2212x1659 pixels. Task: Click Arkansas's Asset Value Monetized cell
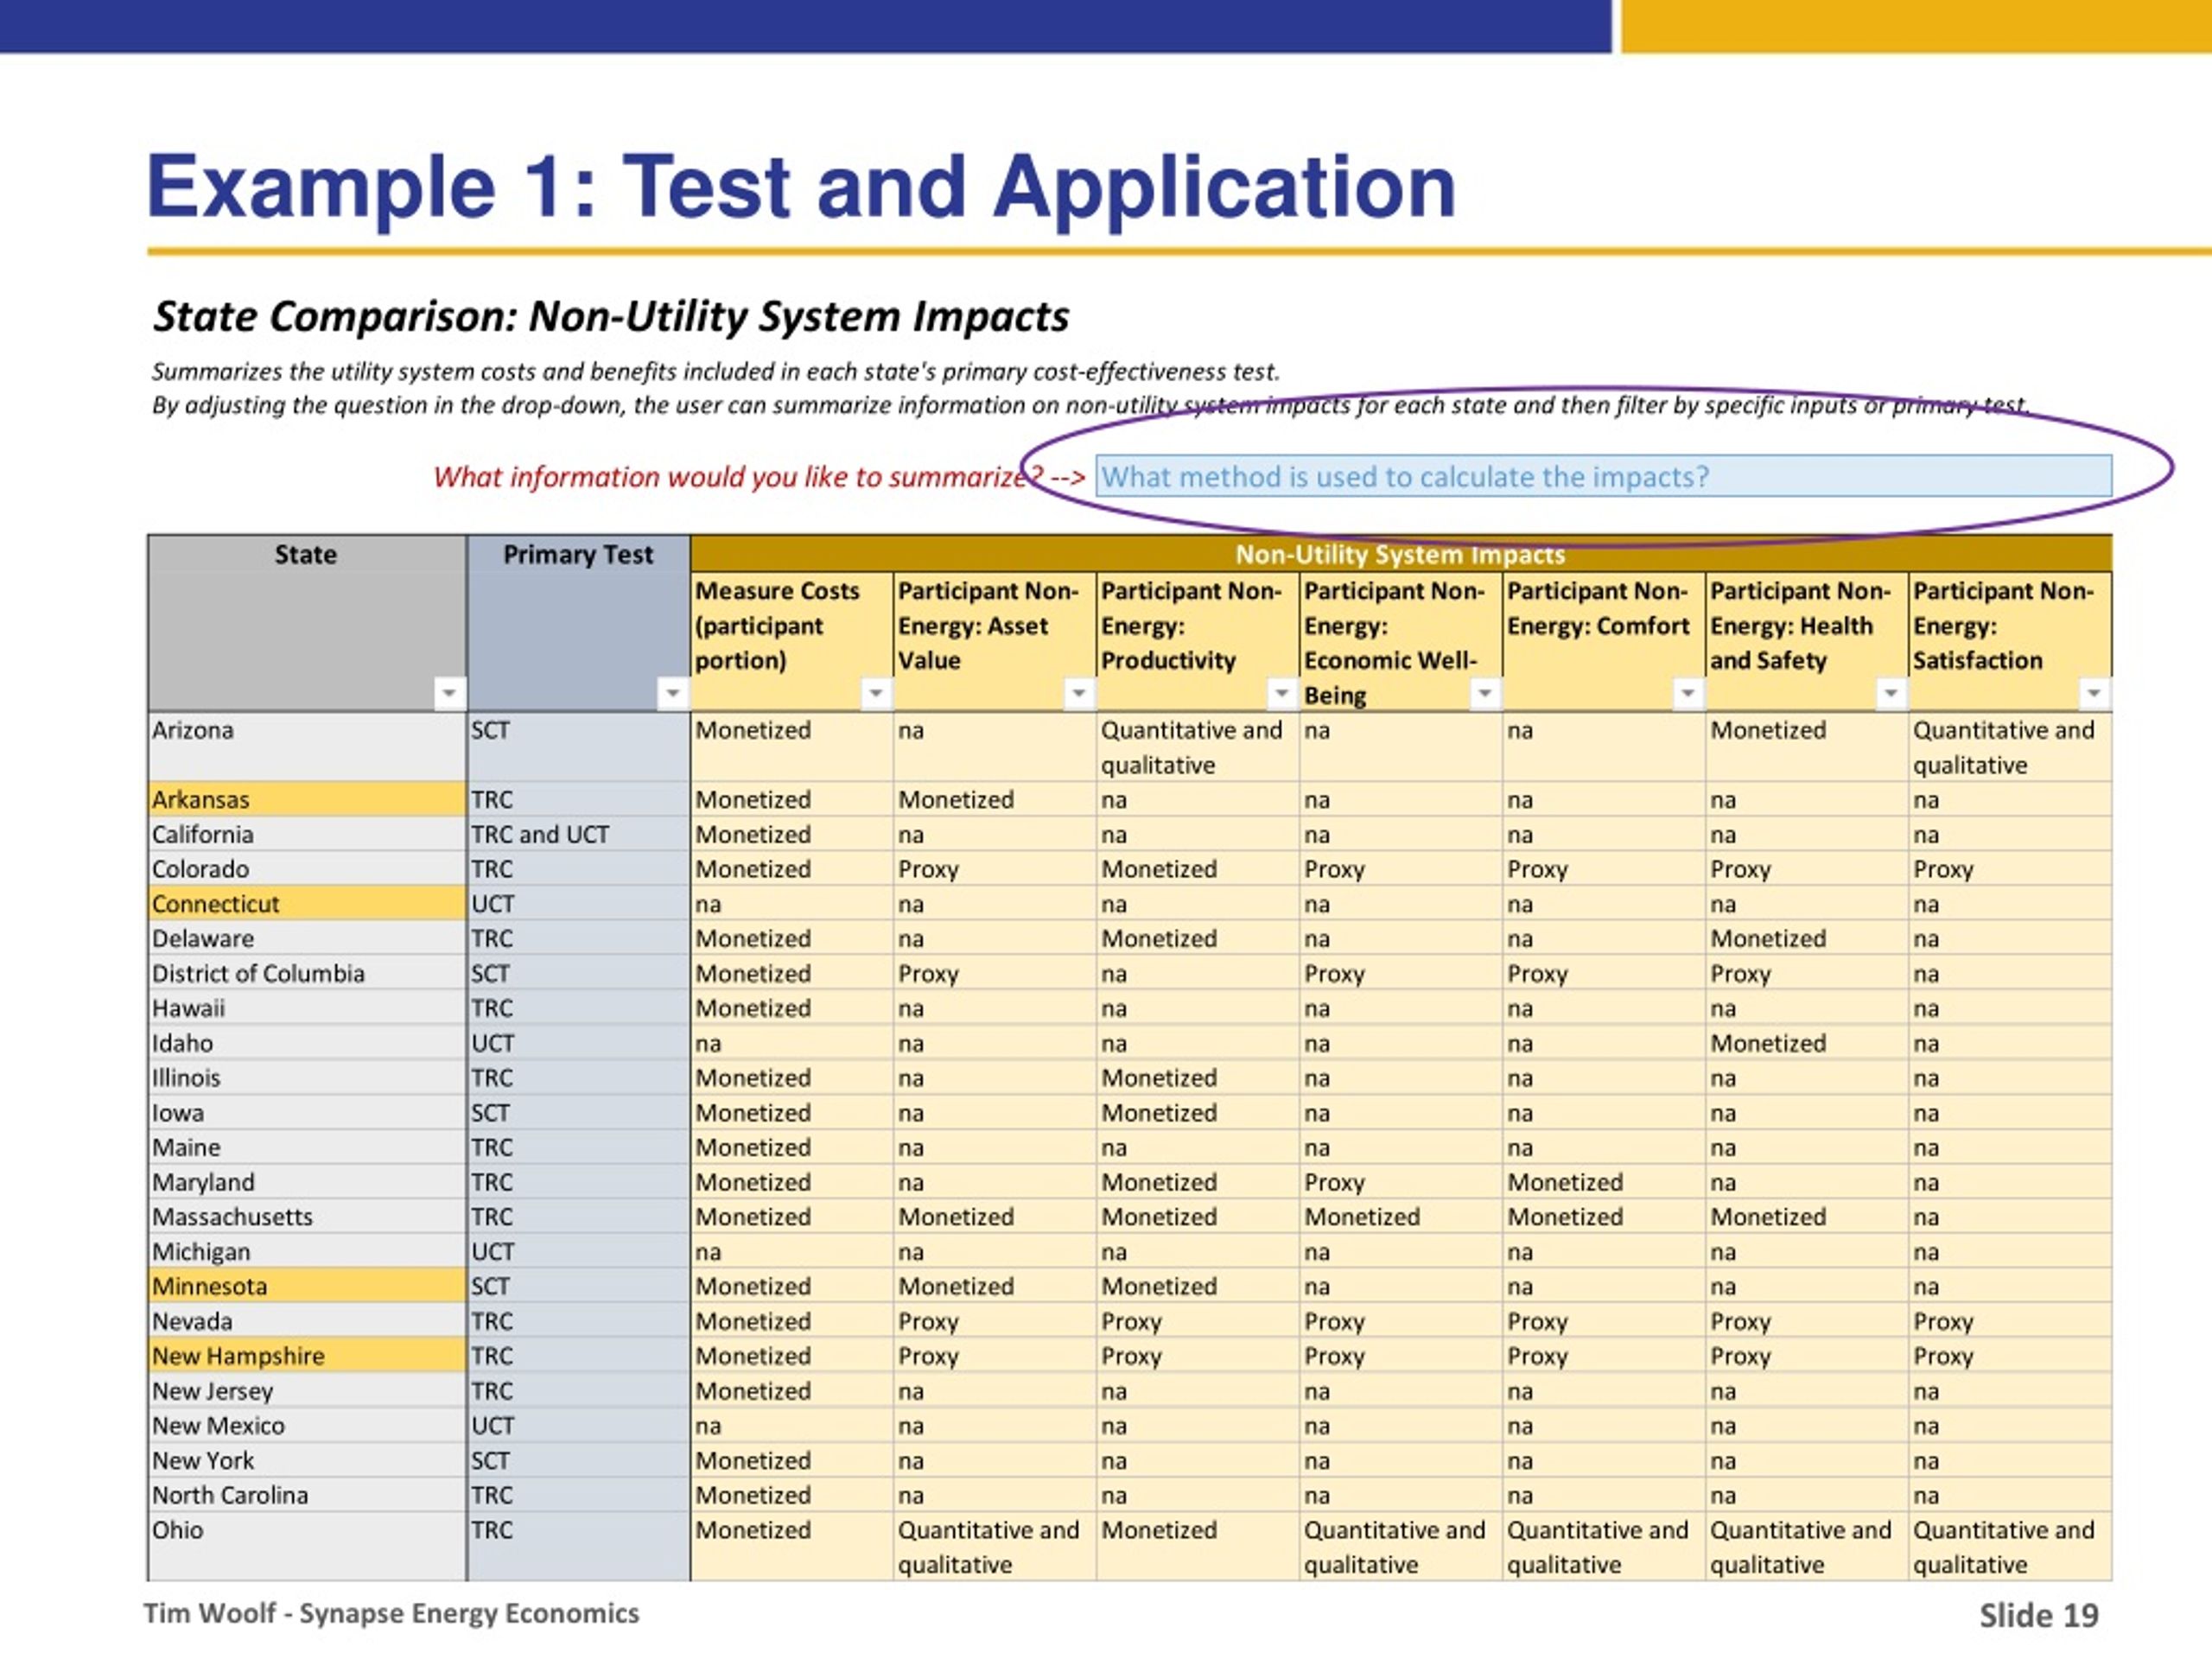tap(995, 799)
